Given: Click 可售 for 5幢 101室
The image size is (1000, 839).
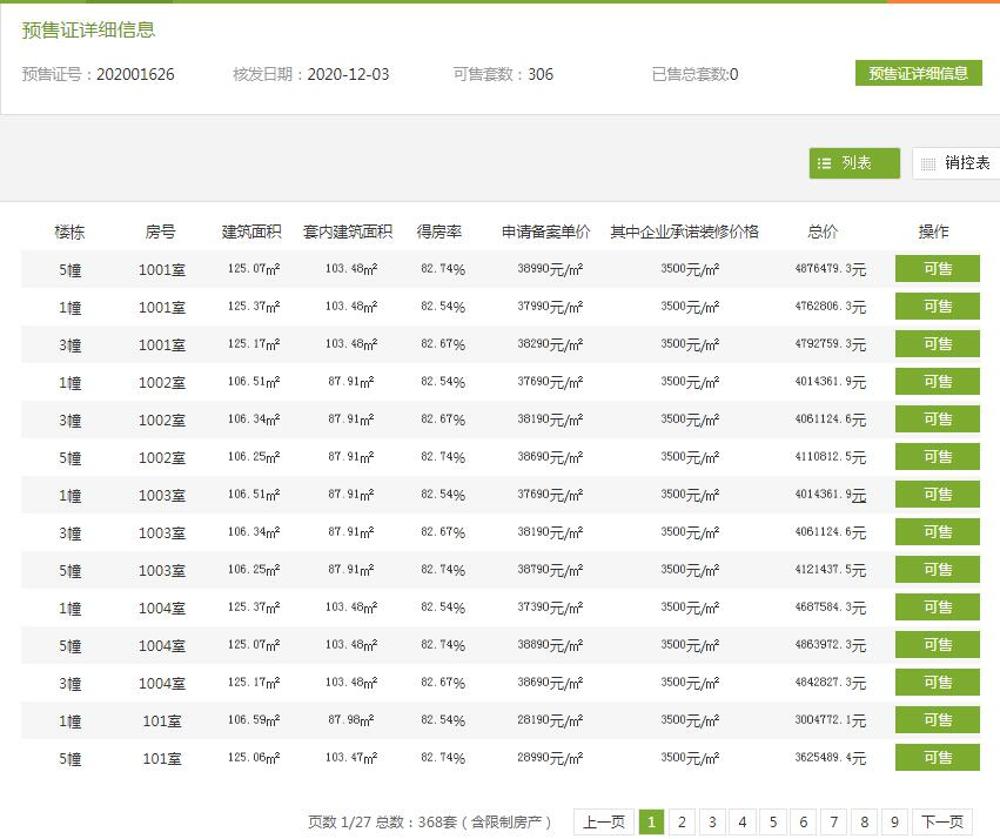Looking at the screenshot, I should tap(937, 757).
